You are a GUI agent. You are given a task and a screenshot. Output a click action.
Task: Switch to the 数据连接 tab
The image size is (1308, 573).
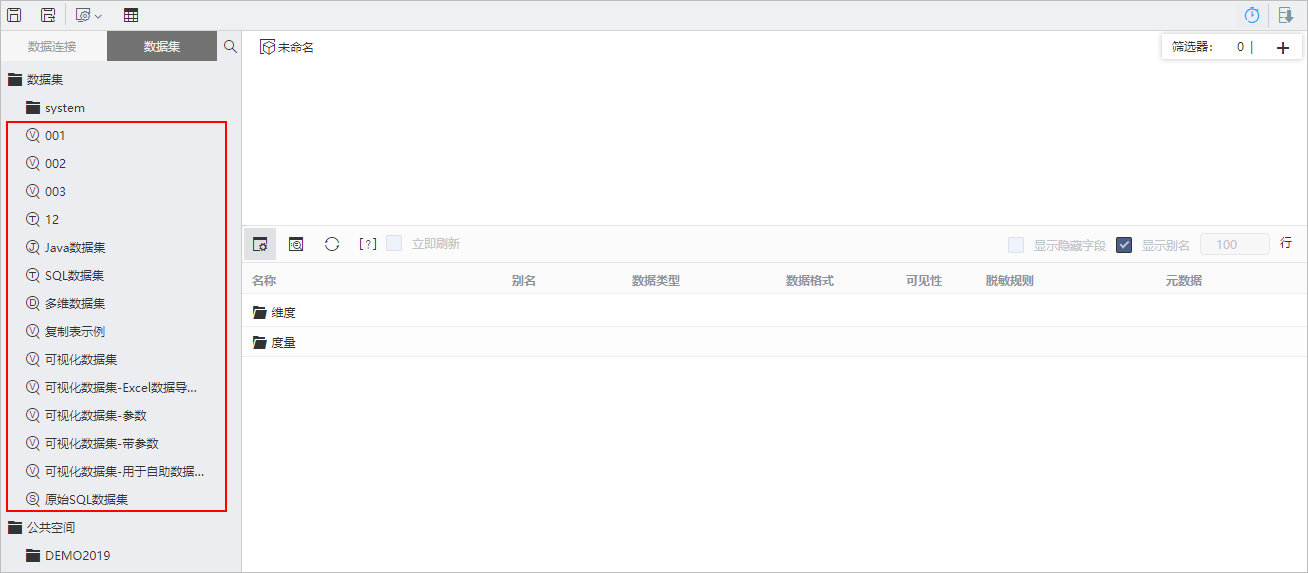[52, 46]
